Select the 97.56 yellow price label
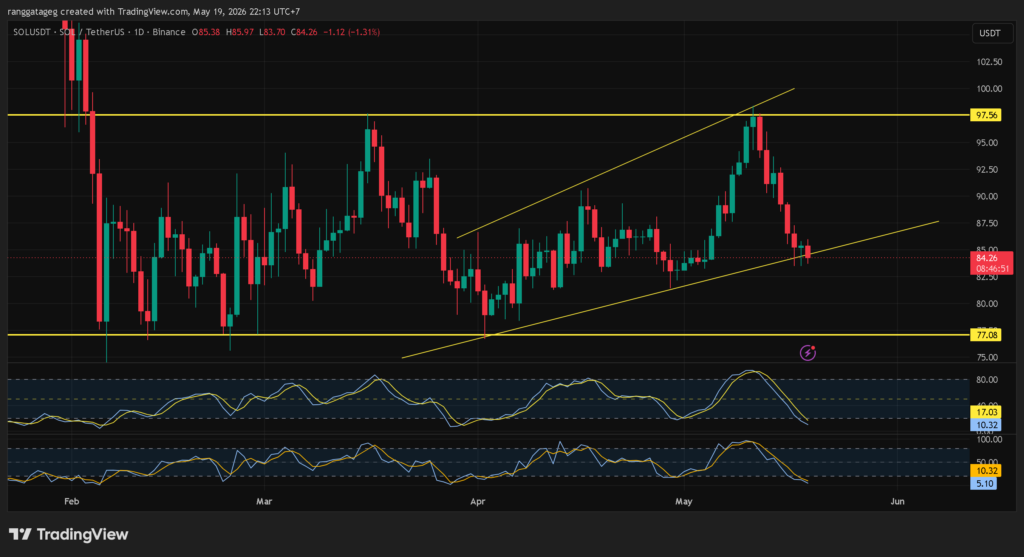This screenshot has width=1024, height=557. coord(986,115)
